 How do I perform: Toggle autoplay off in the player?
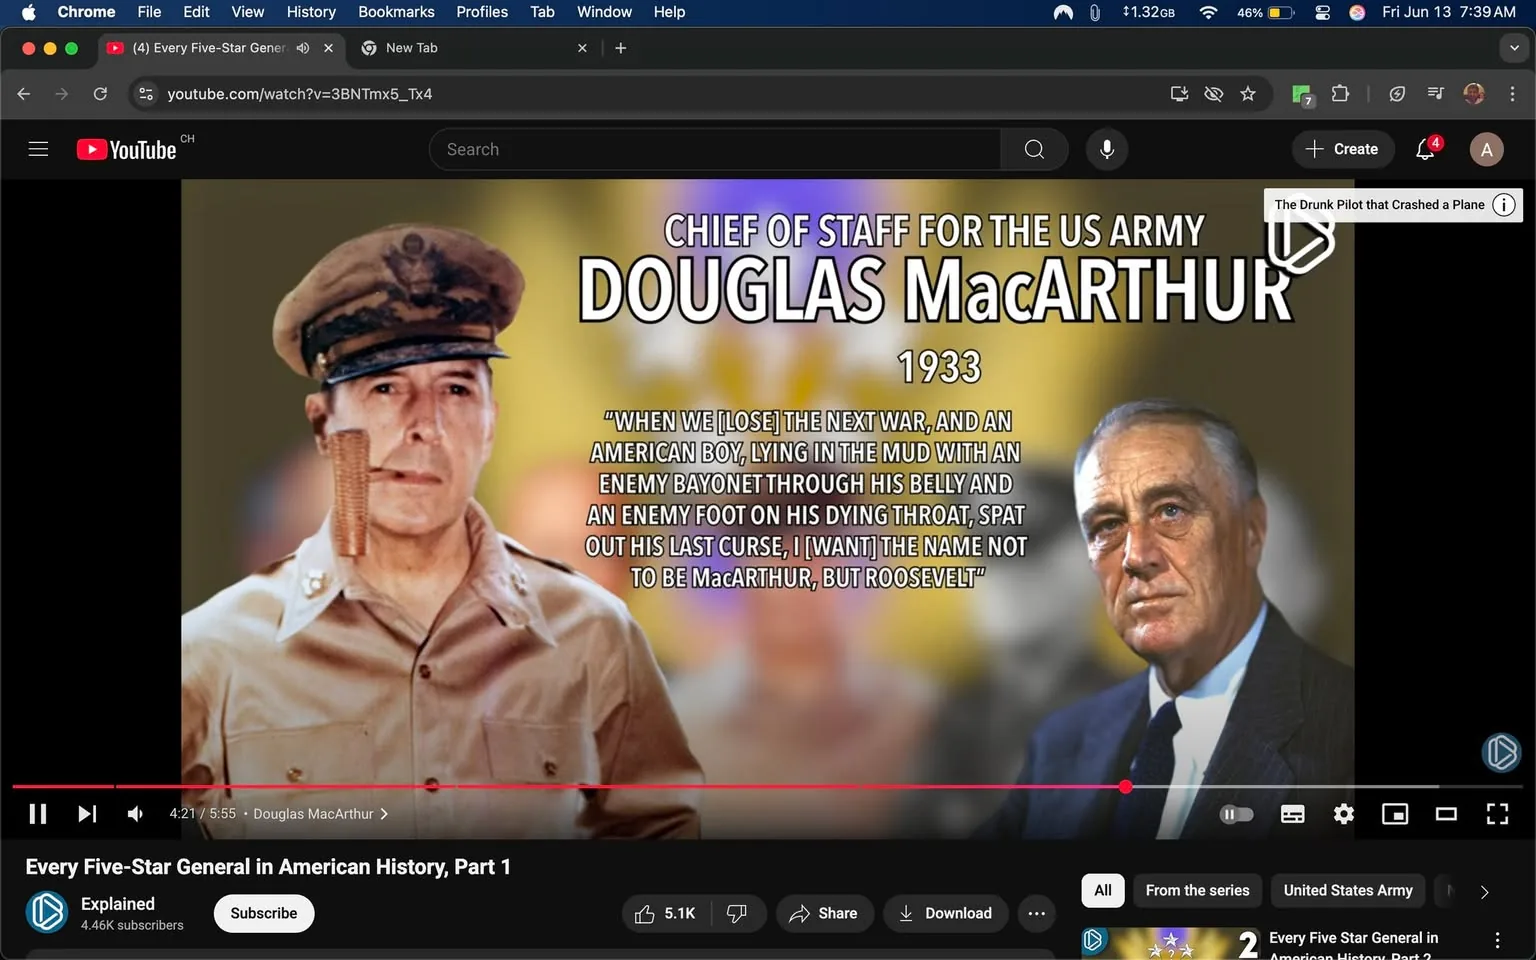[x=1236, y=813]
